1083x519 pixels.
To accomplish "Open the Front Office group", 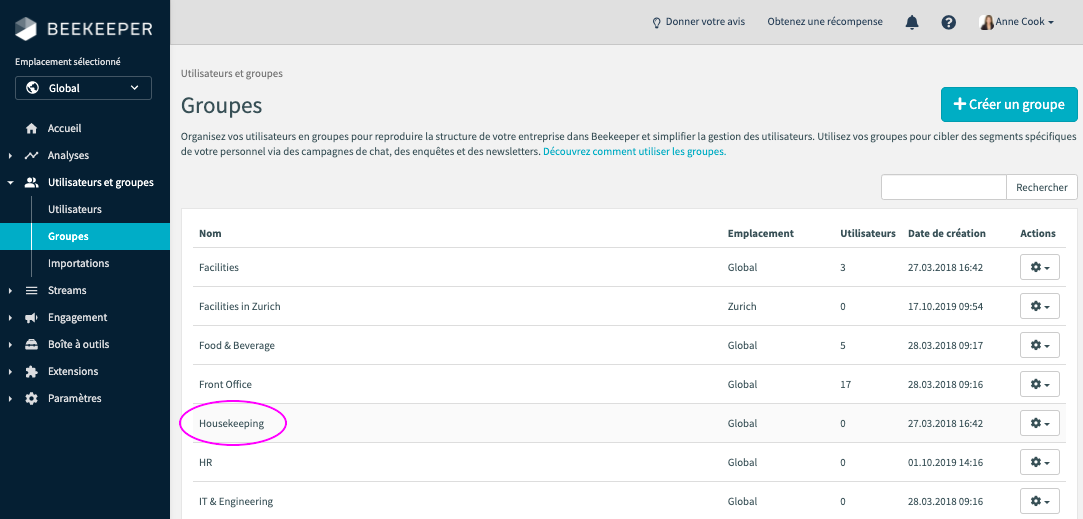I will (x=225, y=384).
